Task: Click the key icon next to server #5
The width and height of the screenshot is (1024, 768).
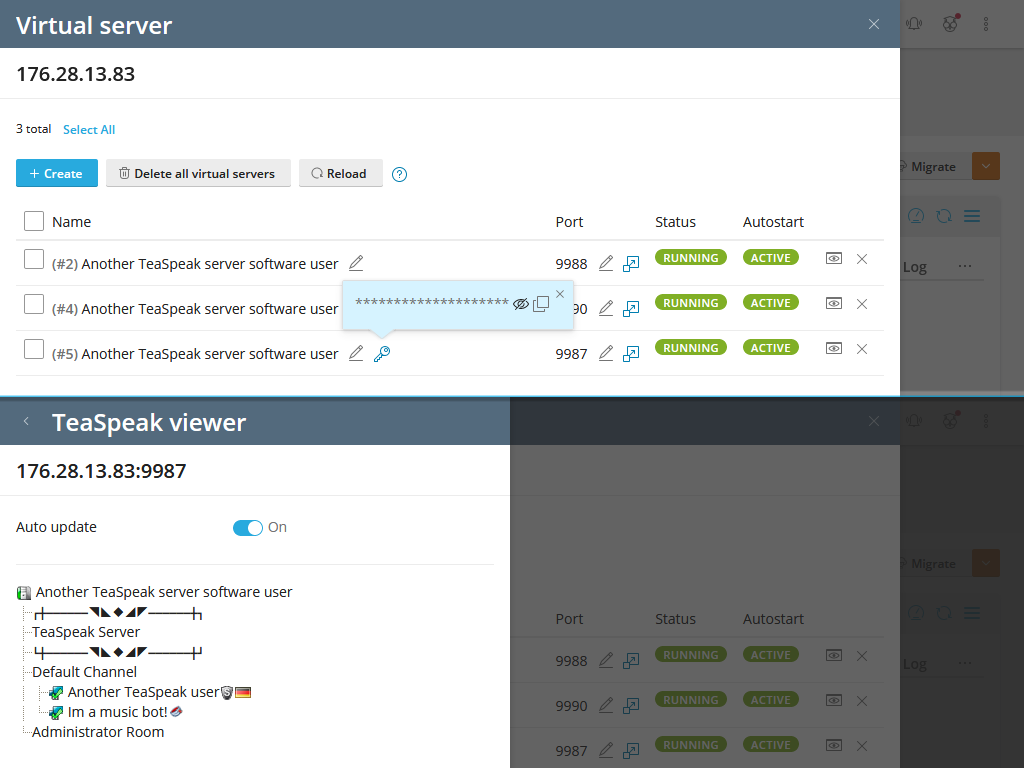Action: pyautogui.click(x=381, y=353)
